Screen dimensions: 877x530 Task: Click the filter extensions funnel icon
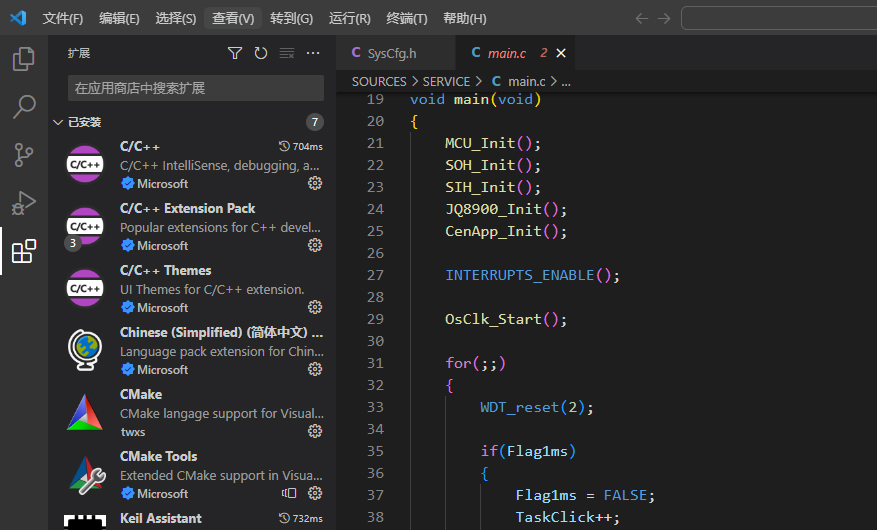(235, 53)
